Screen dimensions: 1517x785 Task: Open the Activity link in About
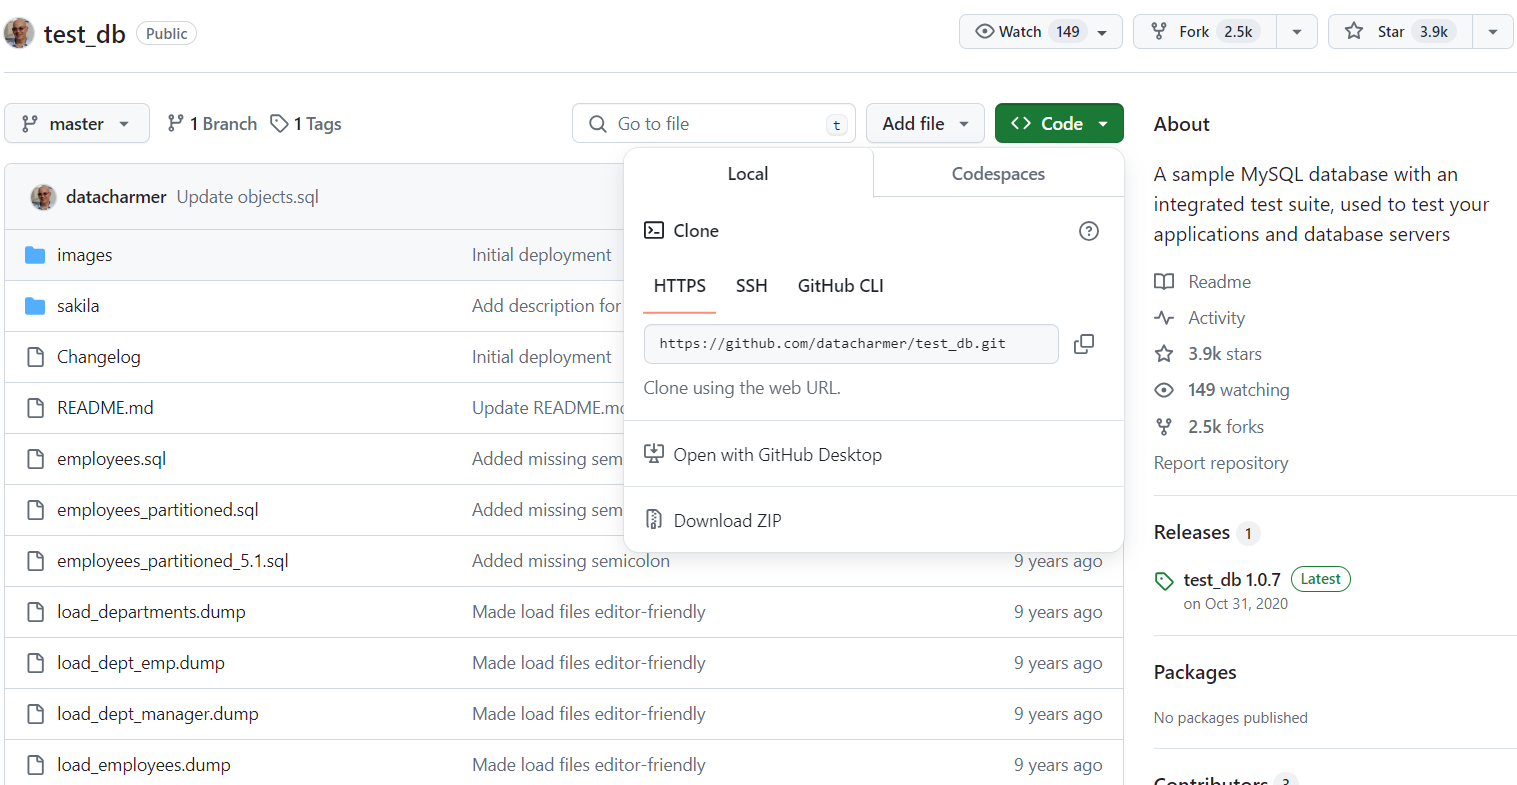1200,318
